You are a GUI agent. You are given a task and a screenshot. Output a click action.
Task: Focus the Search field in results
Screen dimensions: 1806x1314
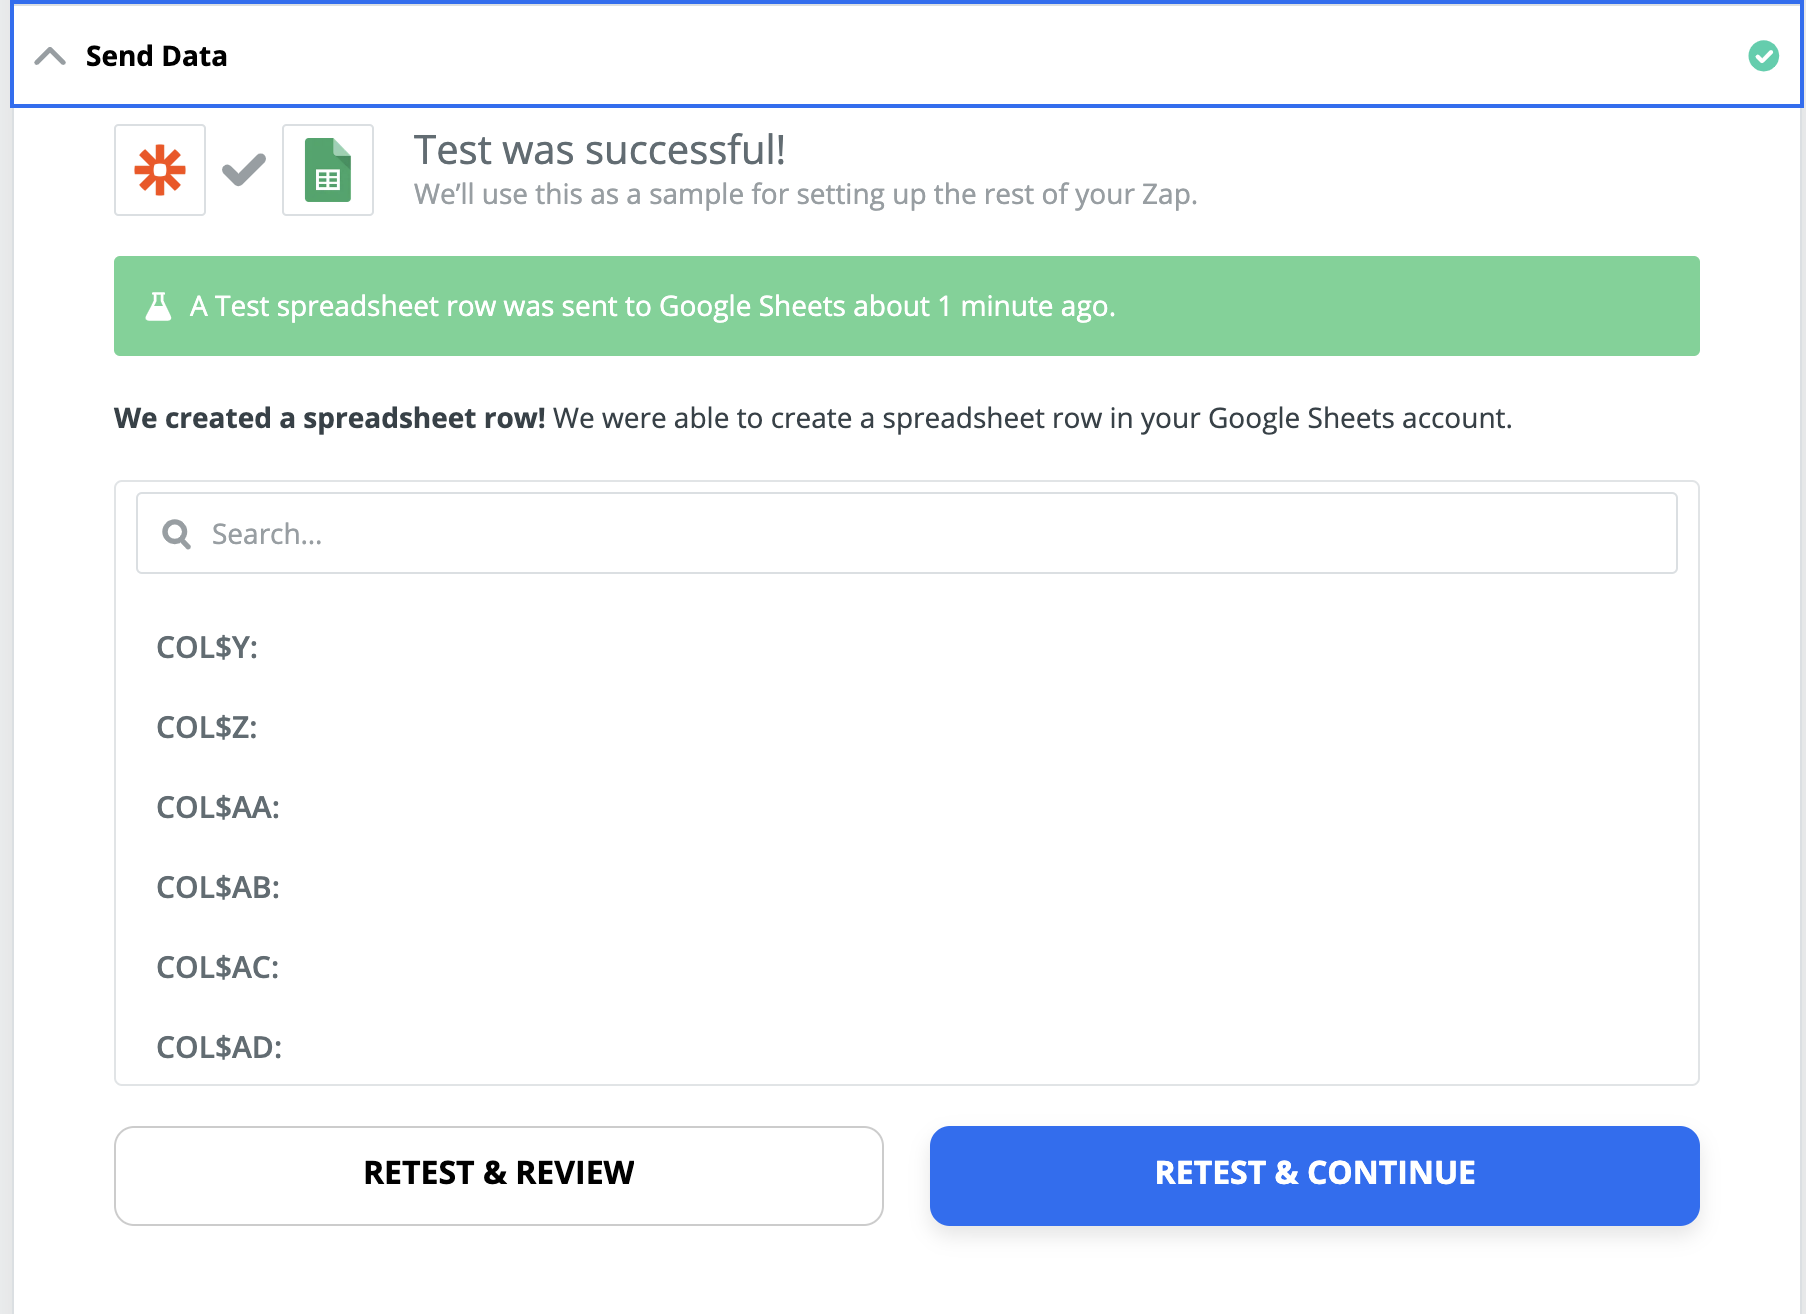pos(906,533)
